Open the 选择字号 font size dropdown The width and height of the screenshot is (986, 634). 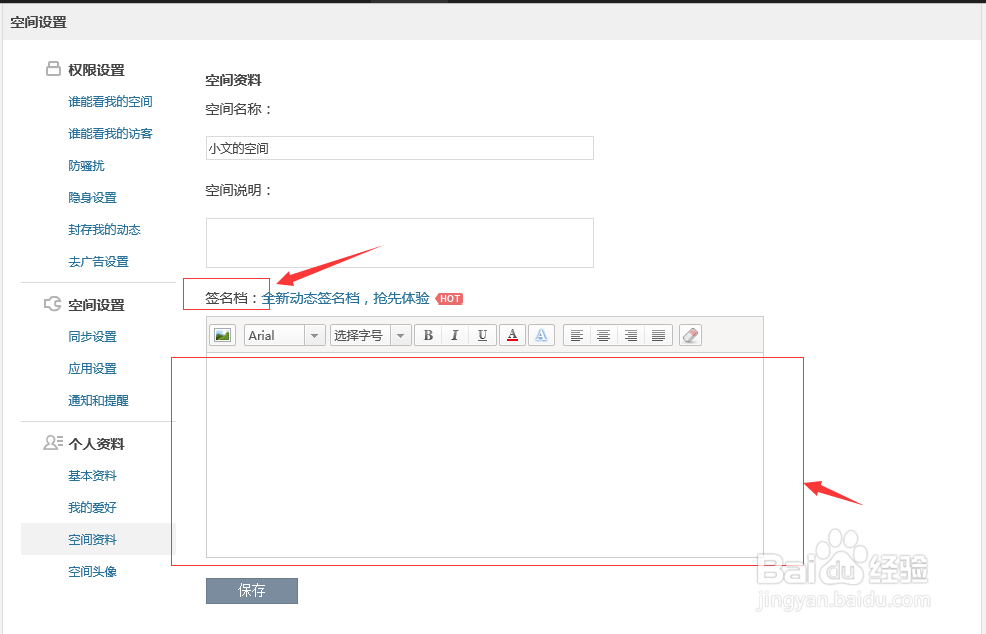tap(370, 335)
